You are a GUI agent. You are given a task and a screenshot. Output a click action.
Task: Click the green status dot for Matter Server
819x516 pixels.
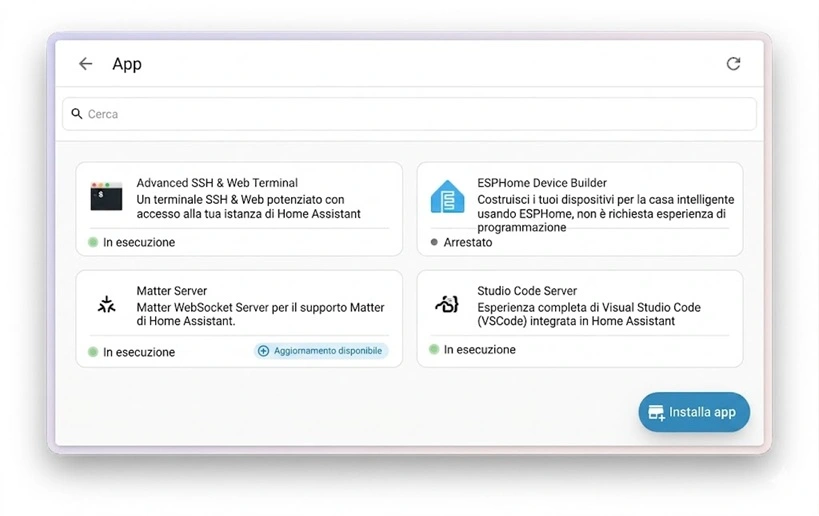point(93,352)
